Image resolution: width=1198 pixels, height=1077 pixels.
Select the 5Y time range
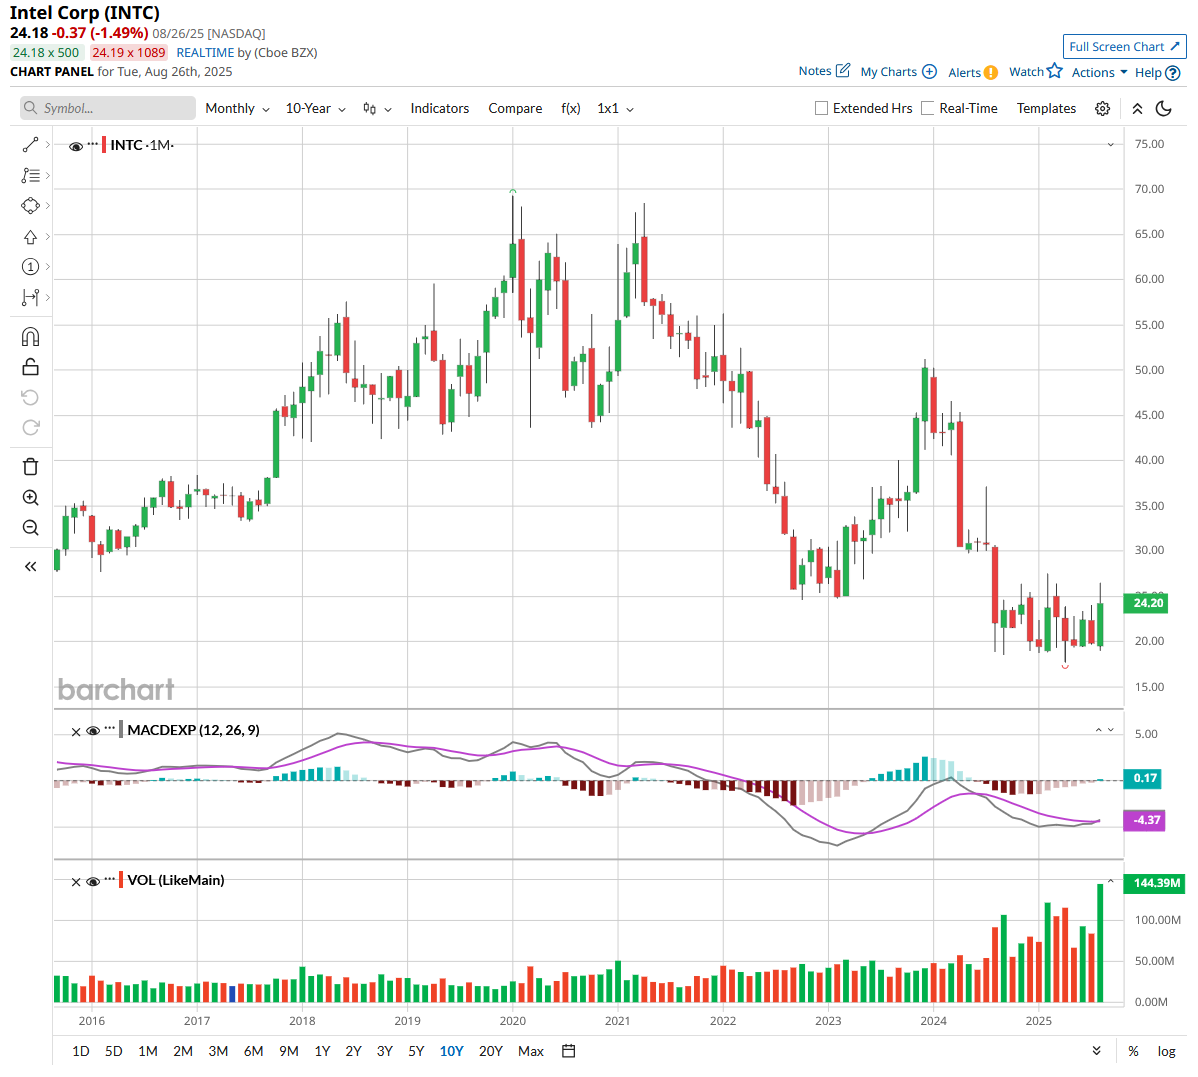(416, 1051)
